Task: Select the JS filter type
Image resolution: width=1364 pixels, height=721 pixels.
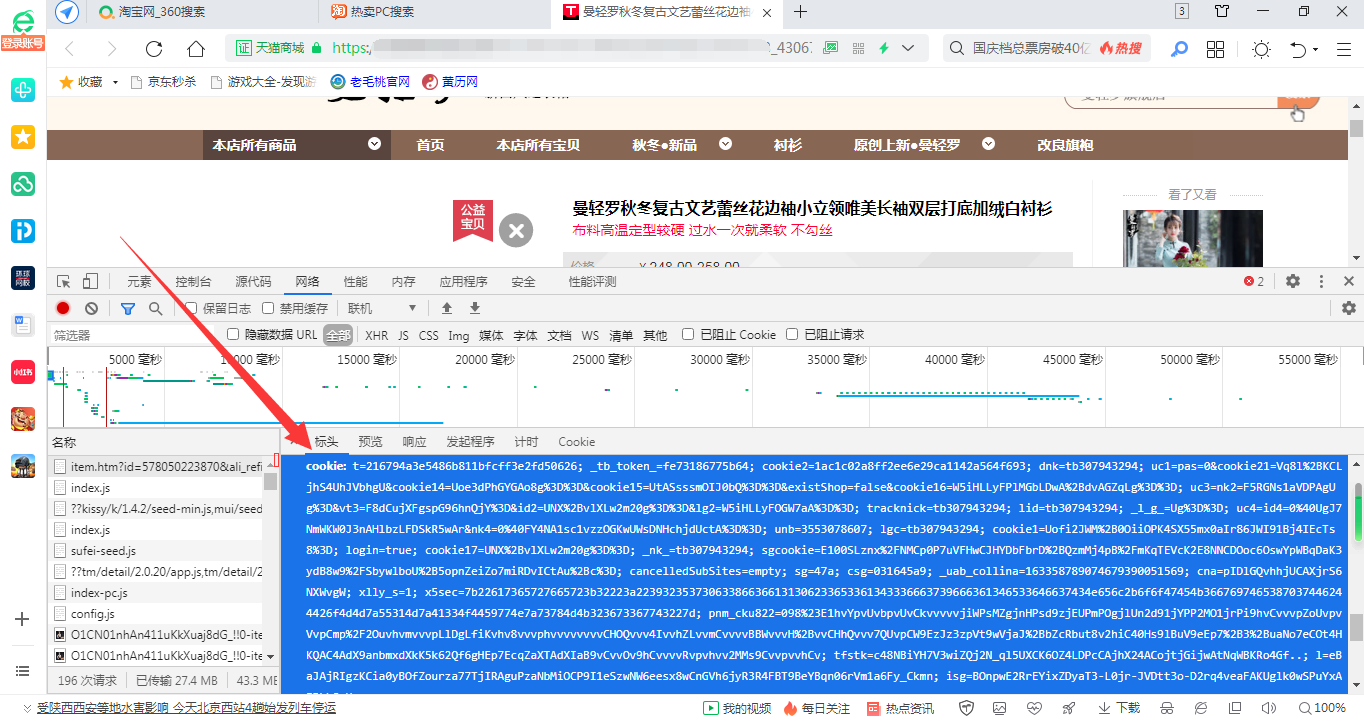Action: coord(404,335)
